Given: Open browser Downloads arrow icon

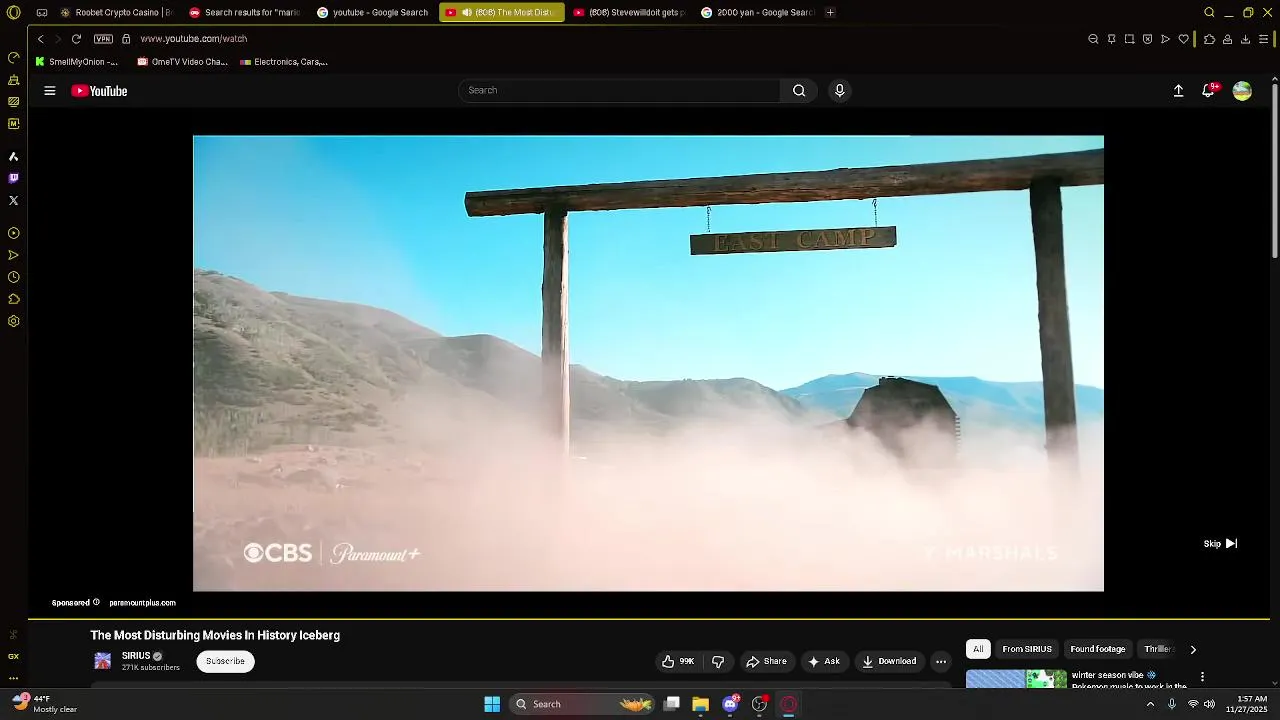Looking at the screenshot, I should click(1245, 39).
